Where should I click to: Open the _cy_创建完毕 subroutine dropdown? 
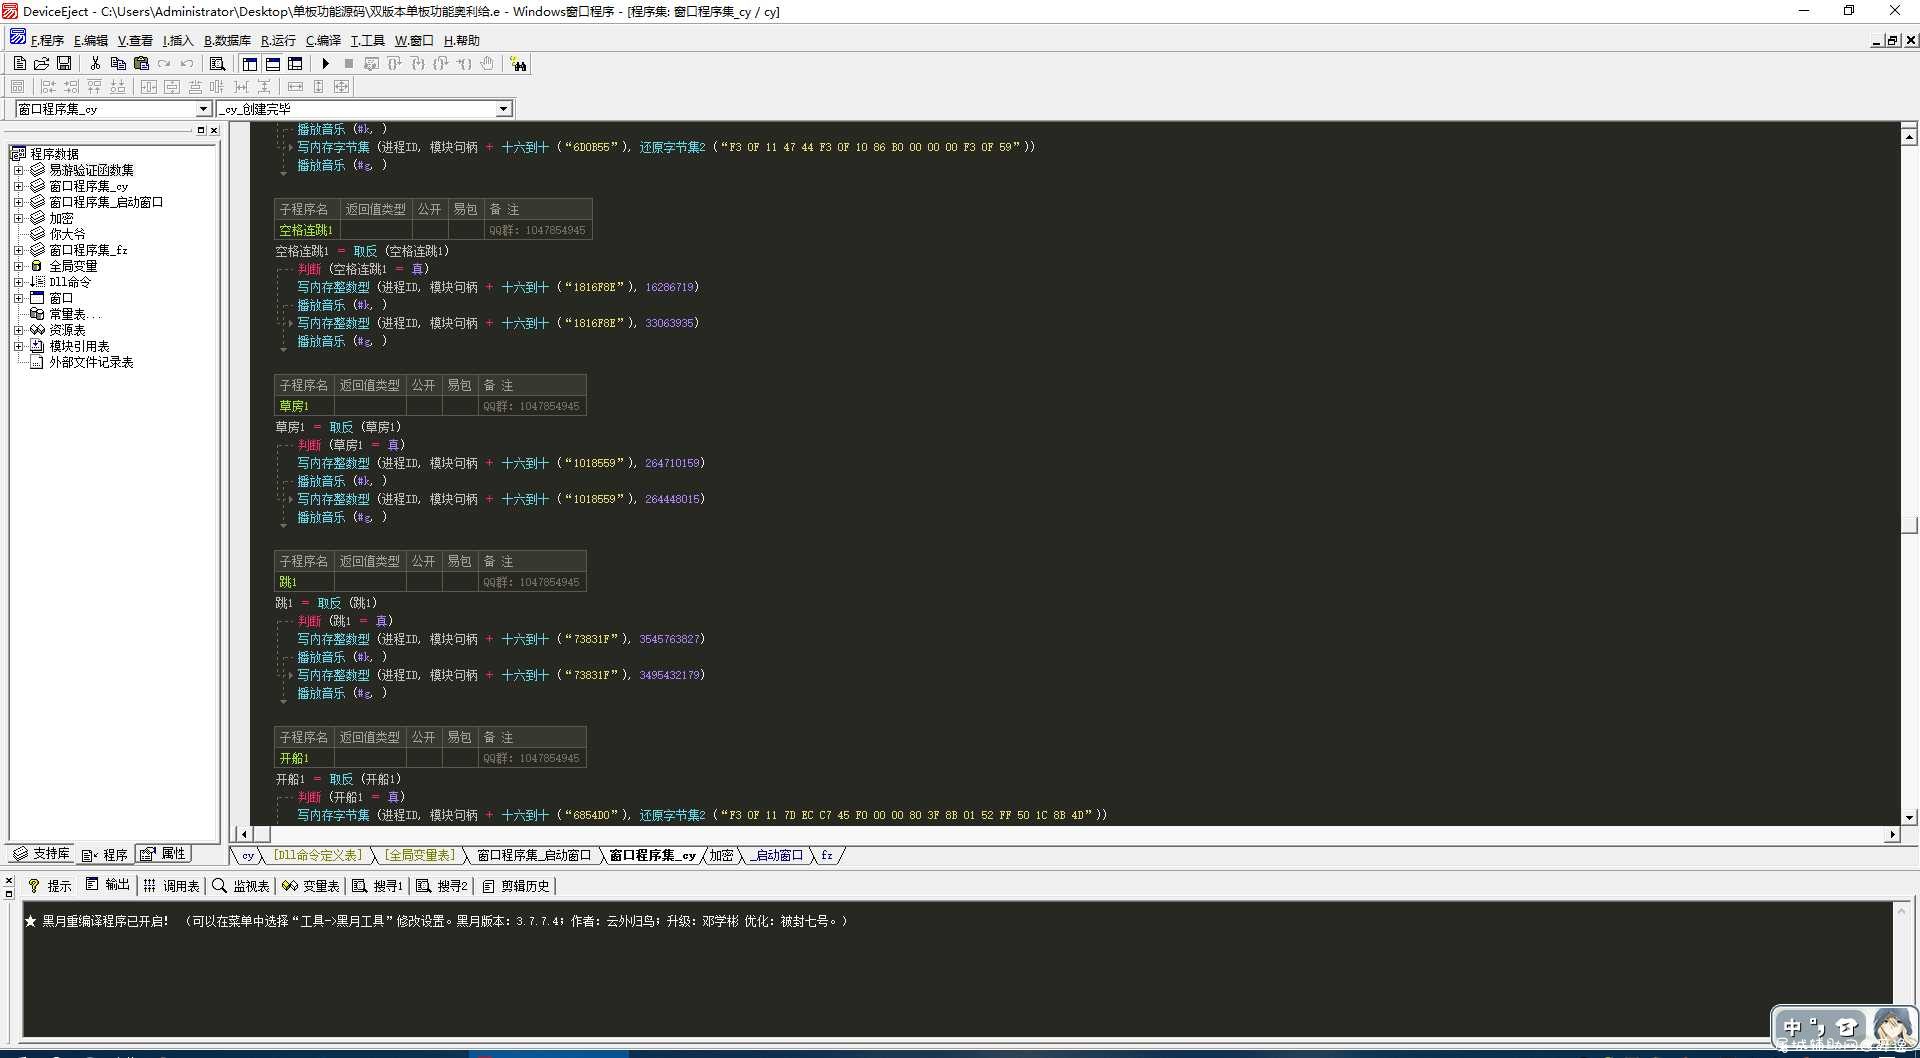click(503, 109)
